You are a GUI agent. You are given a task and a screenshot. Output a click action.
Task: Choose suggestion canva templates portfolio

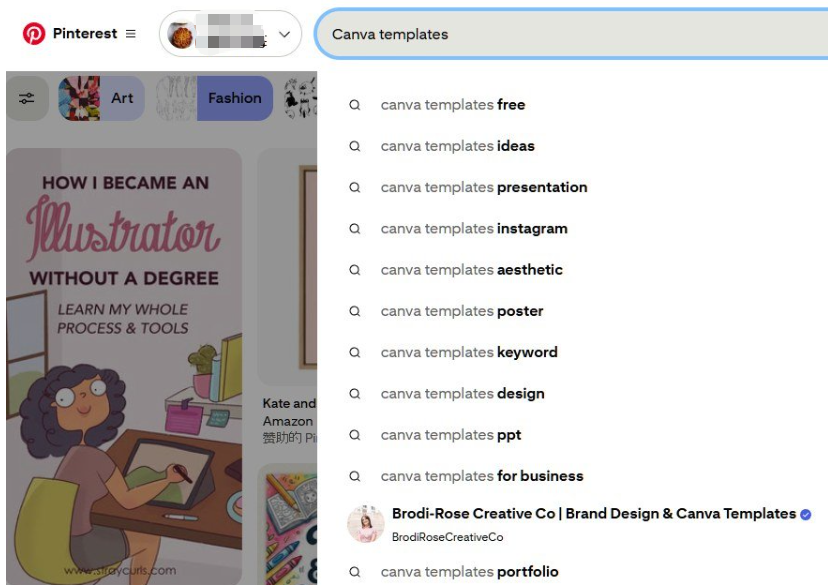tap(469, 572)
